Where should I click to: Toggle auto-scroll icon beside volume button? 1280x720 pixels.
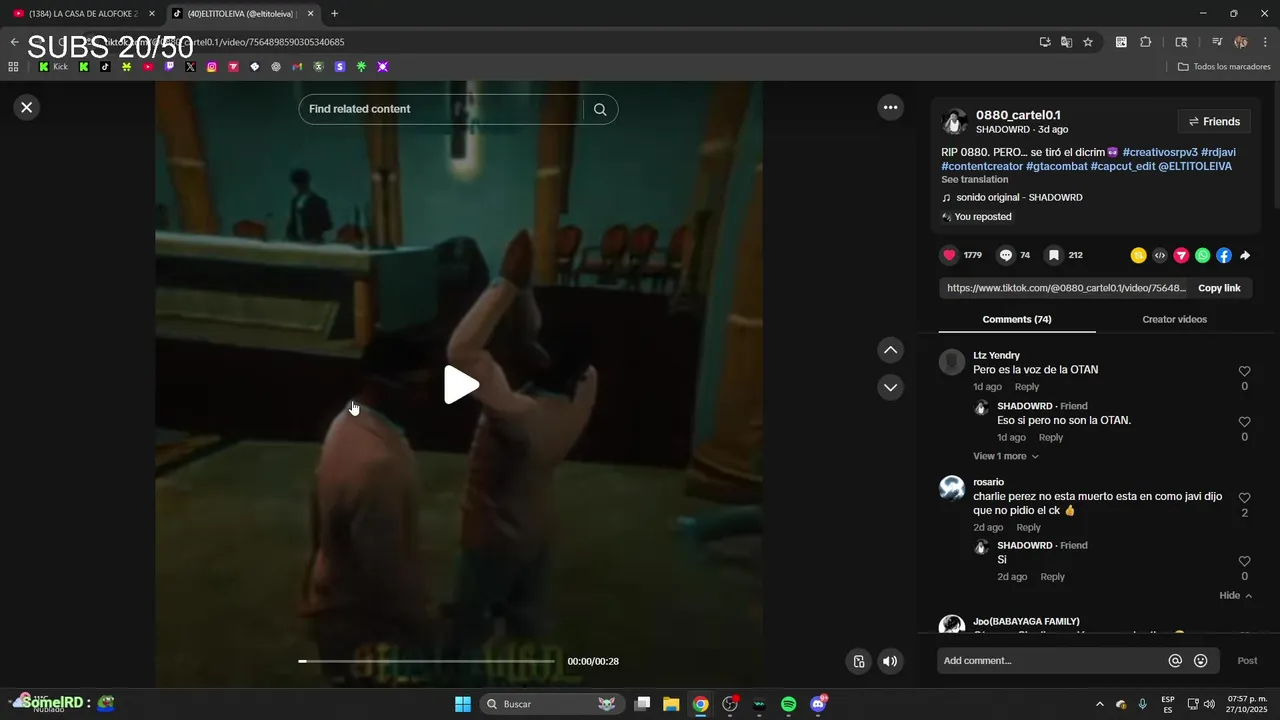[858, 661]
